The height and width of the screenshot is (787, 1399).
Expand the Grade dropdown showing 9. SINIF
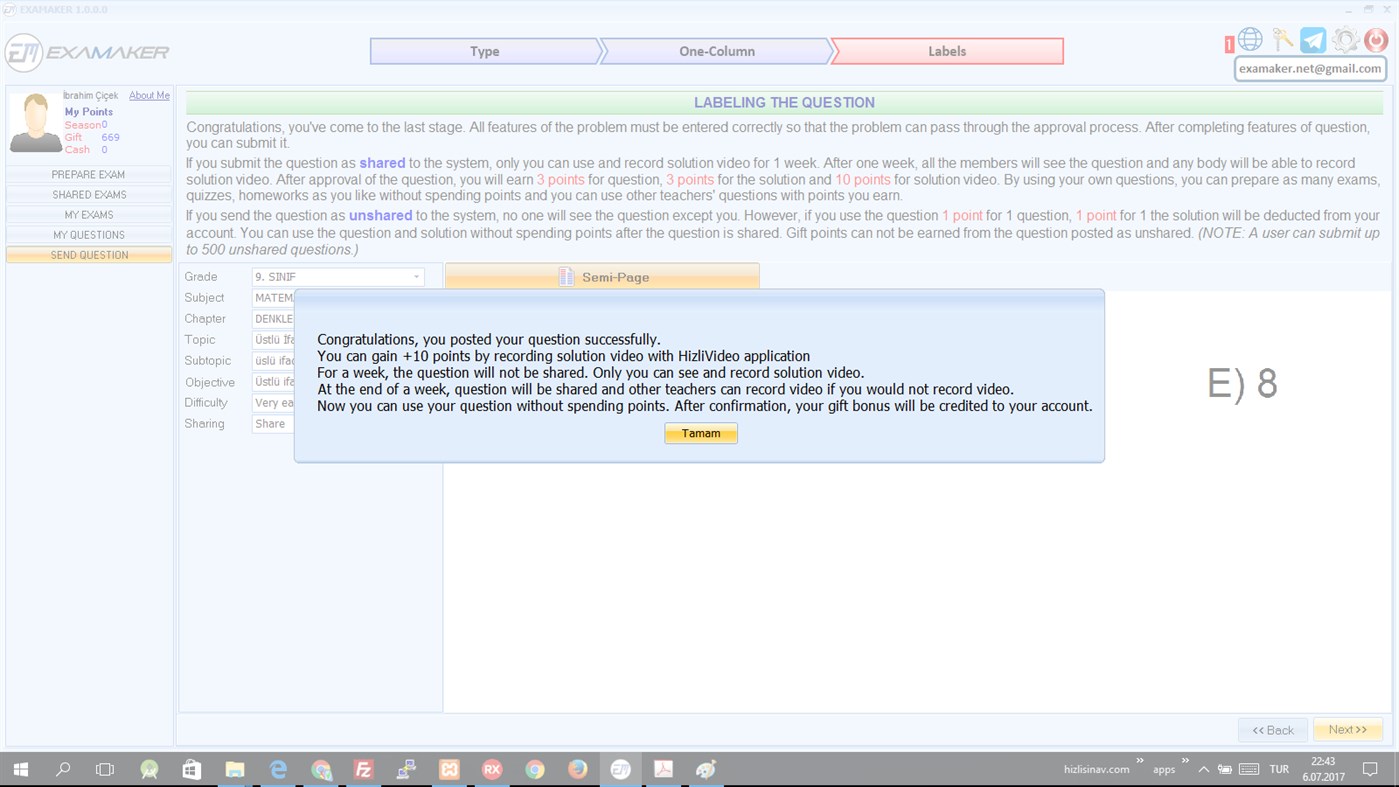click(337, 276)
